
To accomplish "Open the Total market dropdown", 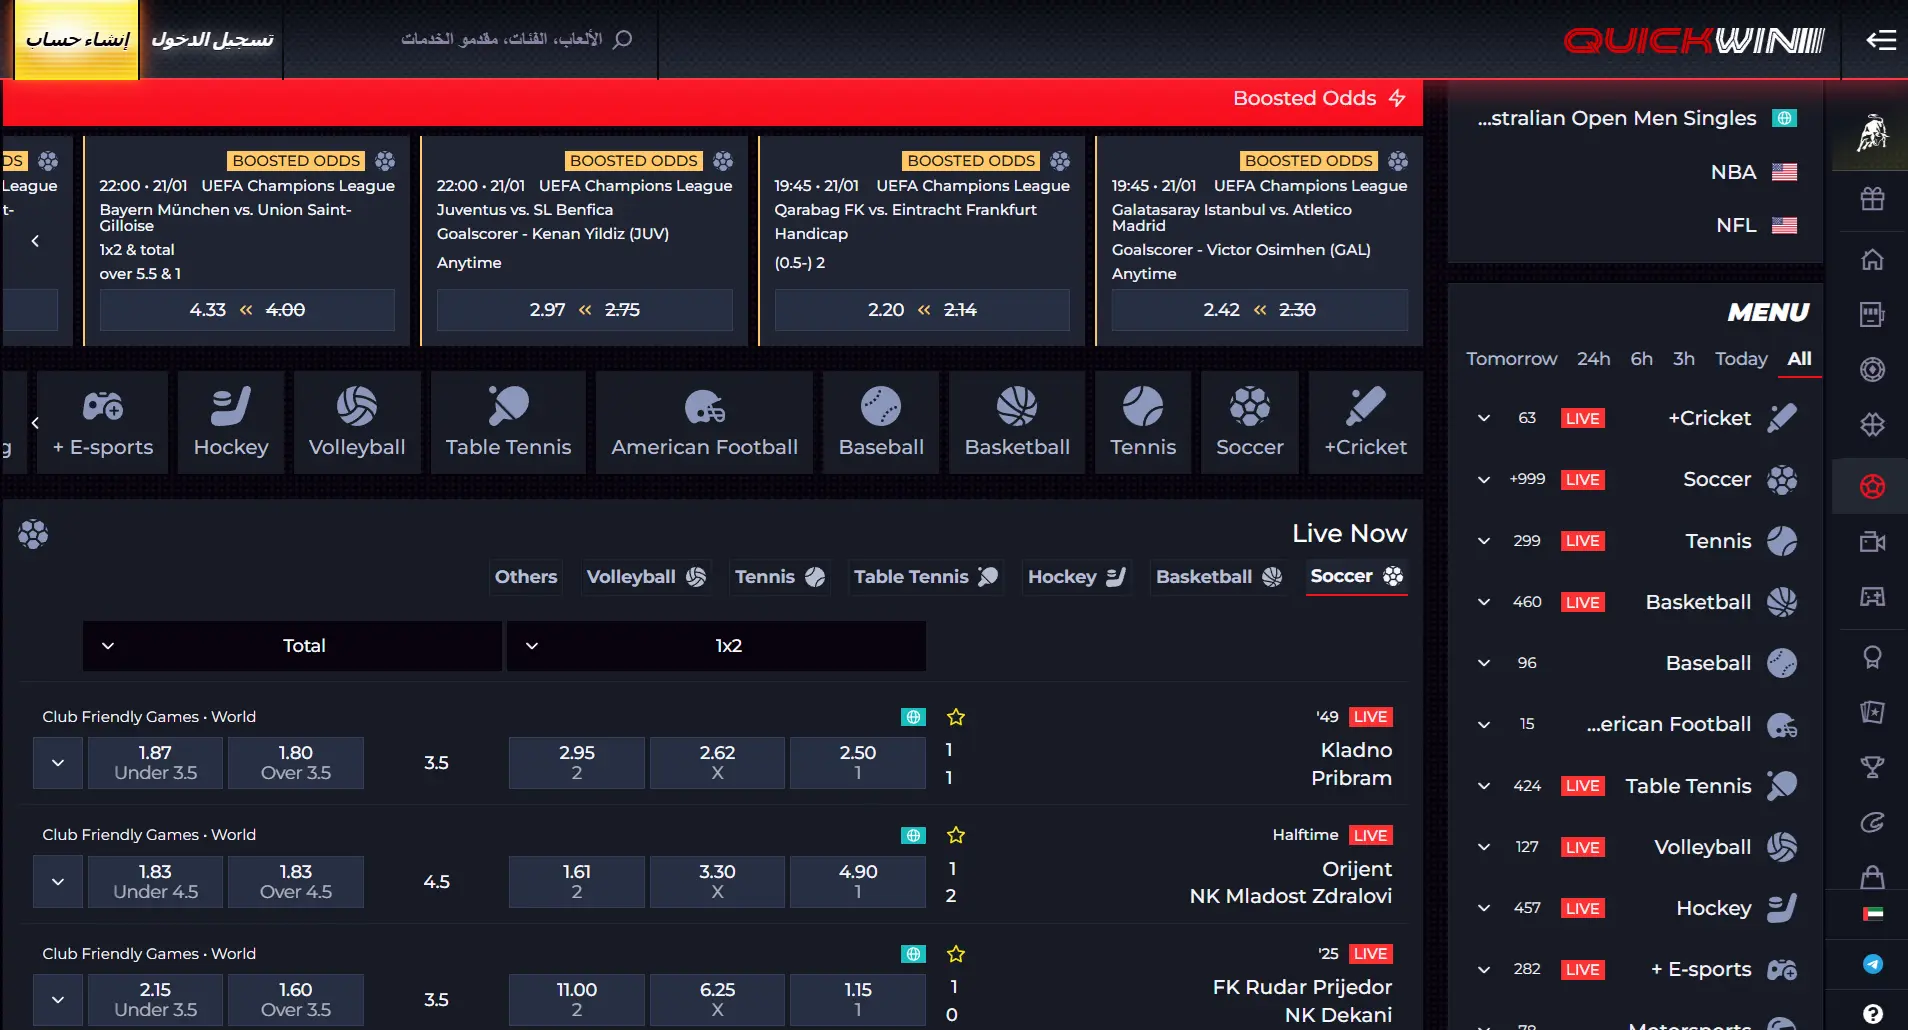I will coord(292,646).
